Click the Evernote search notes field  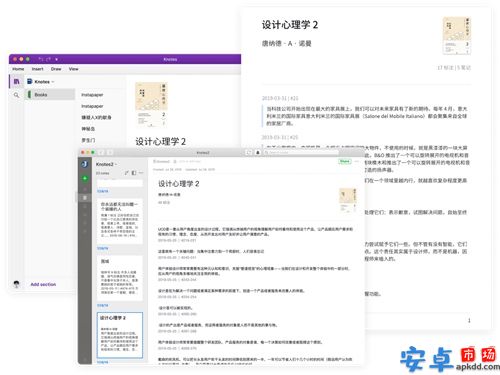[301, 153]
